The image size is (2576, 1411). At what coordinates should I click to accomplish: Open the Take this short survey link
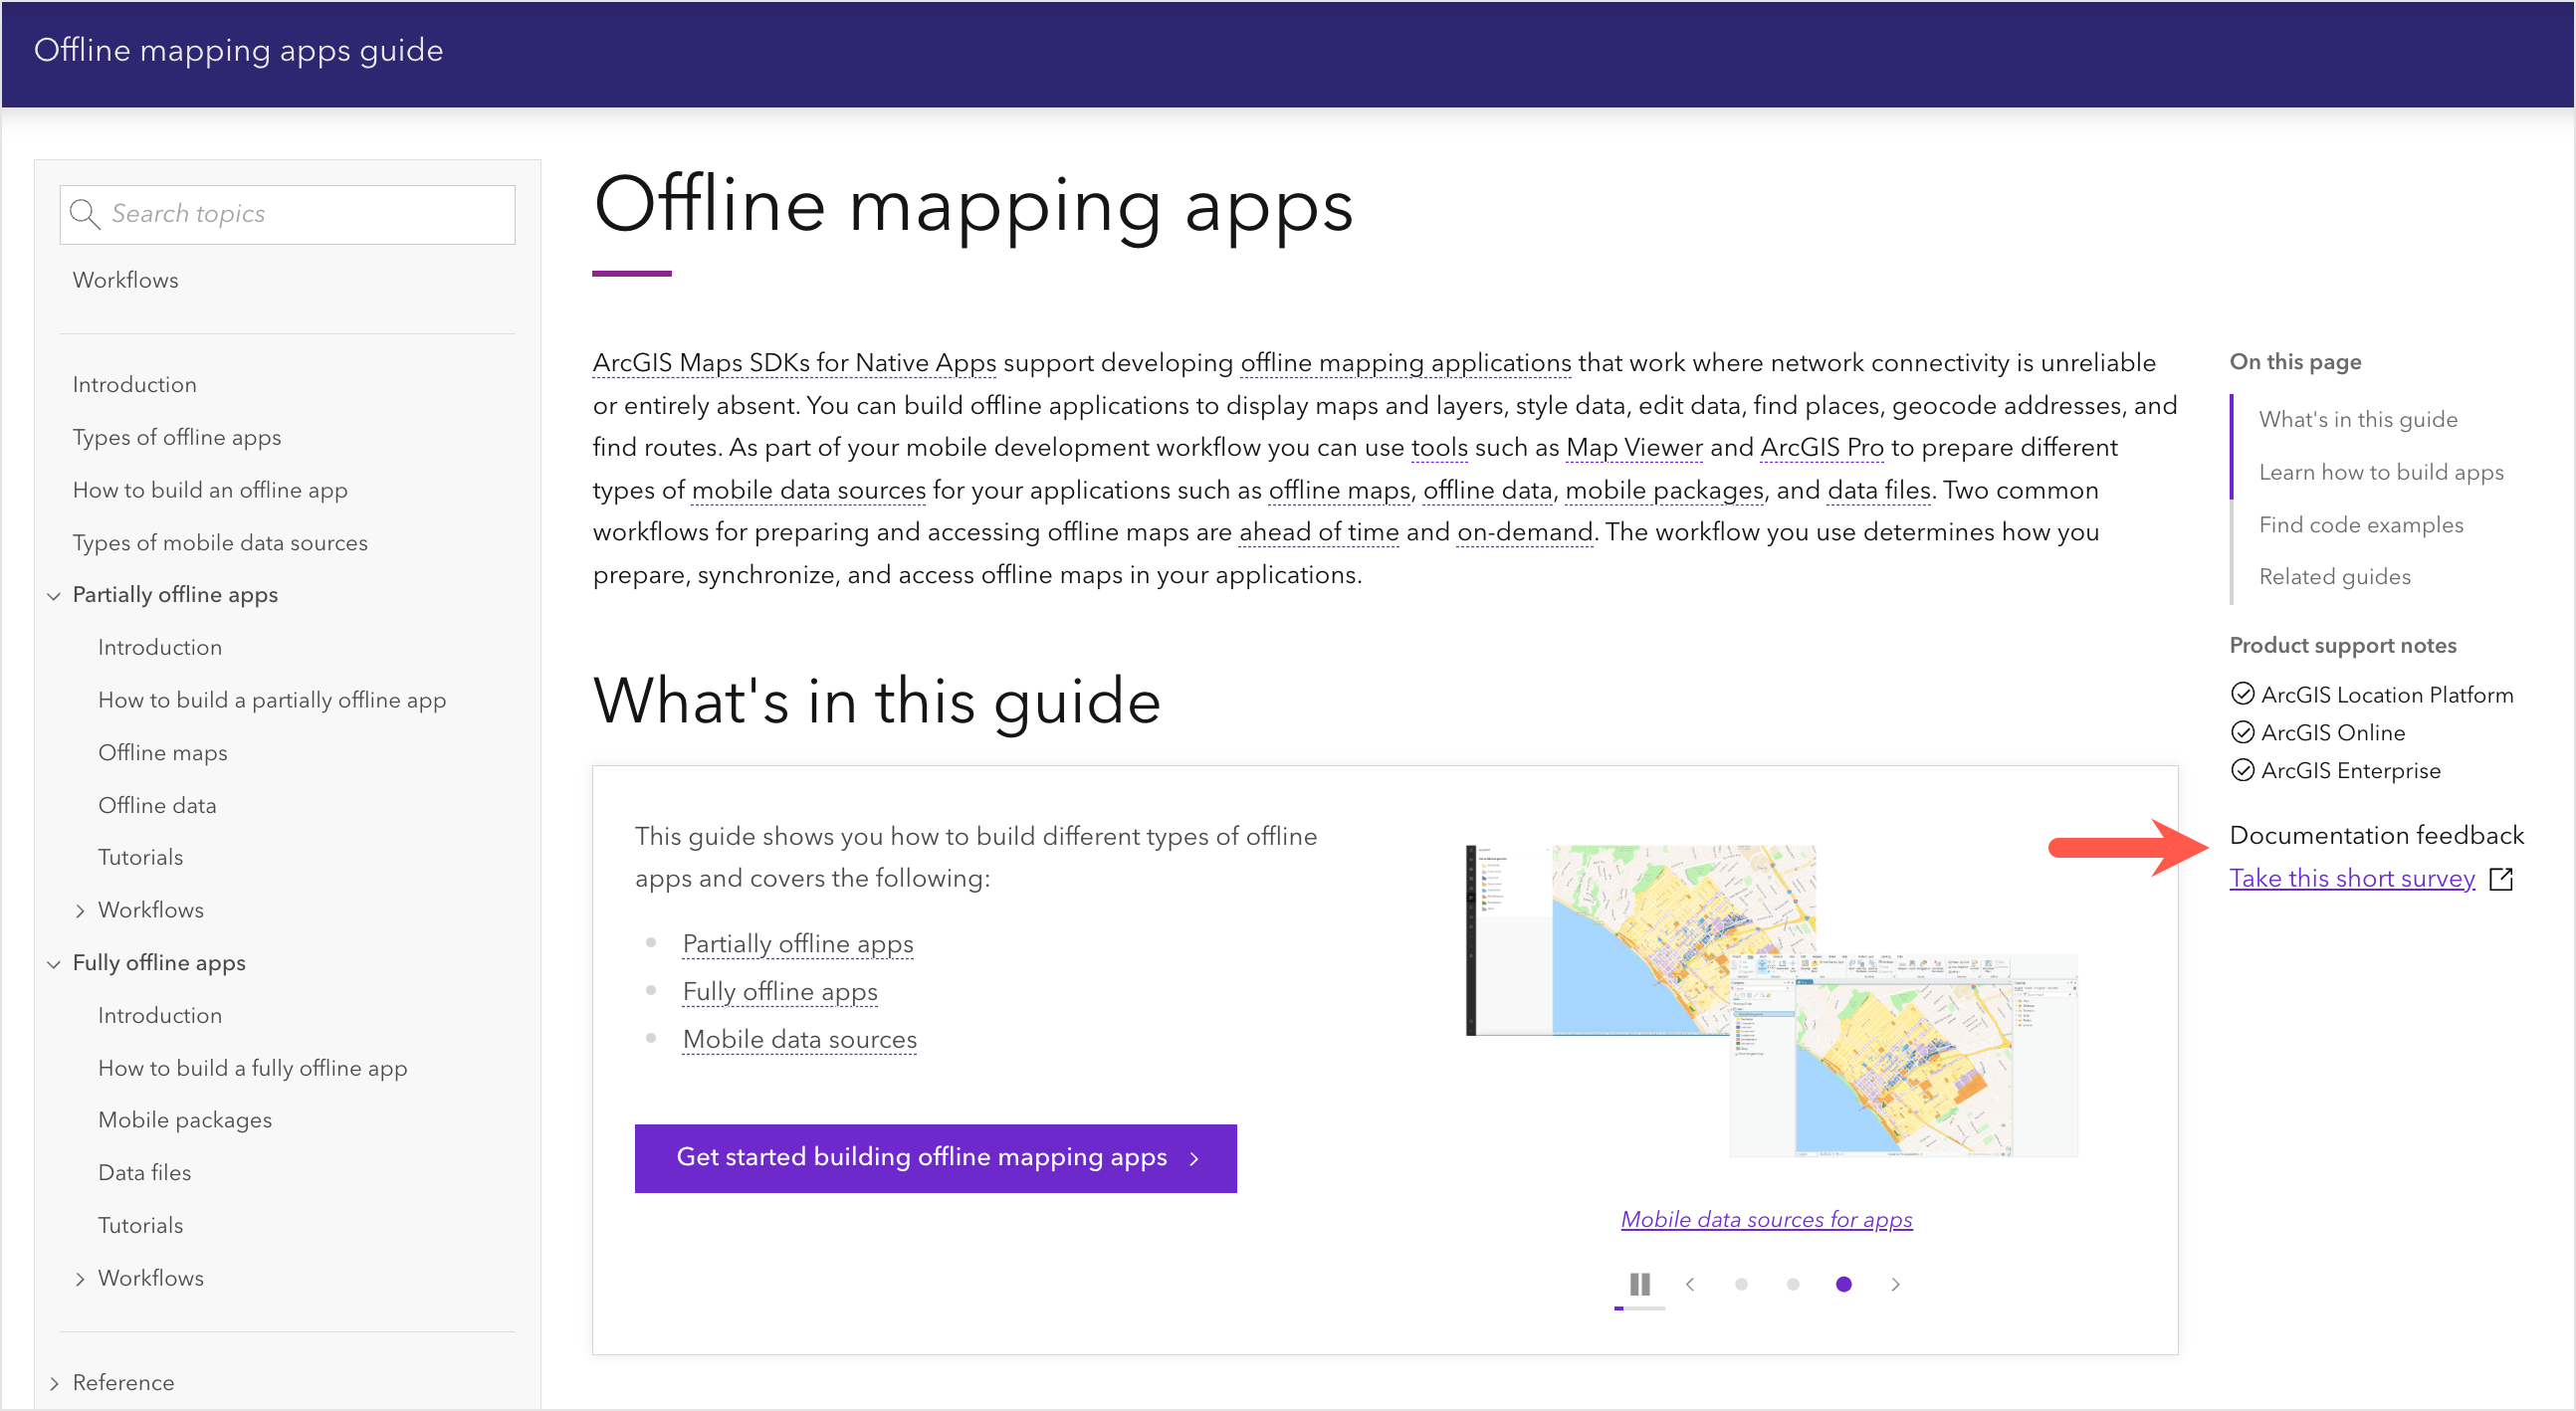coord(2351,878)
